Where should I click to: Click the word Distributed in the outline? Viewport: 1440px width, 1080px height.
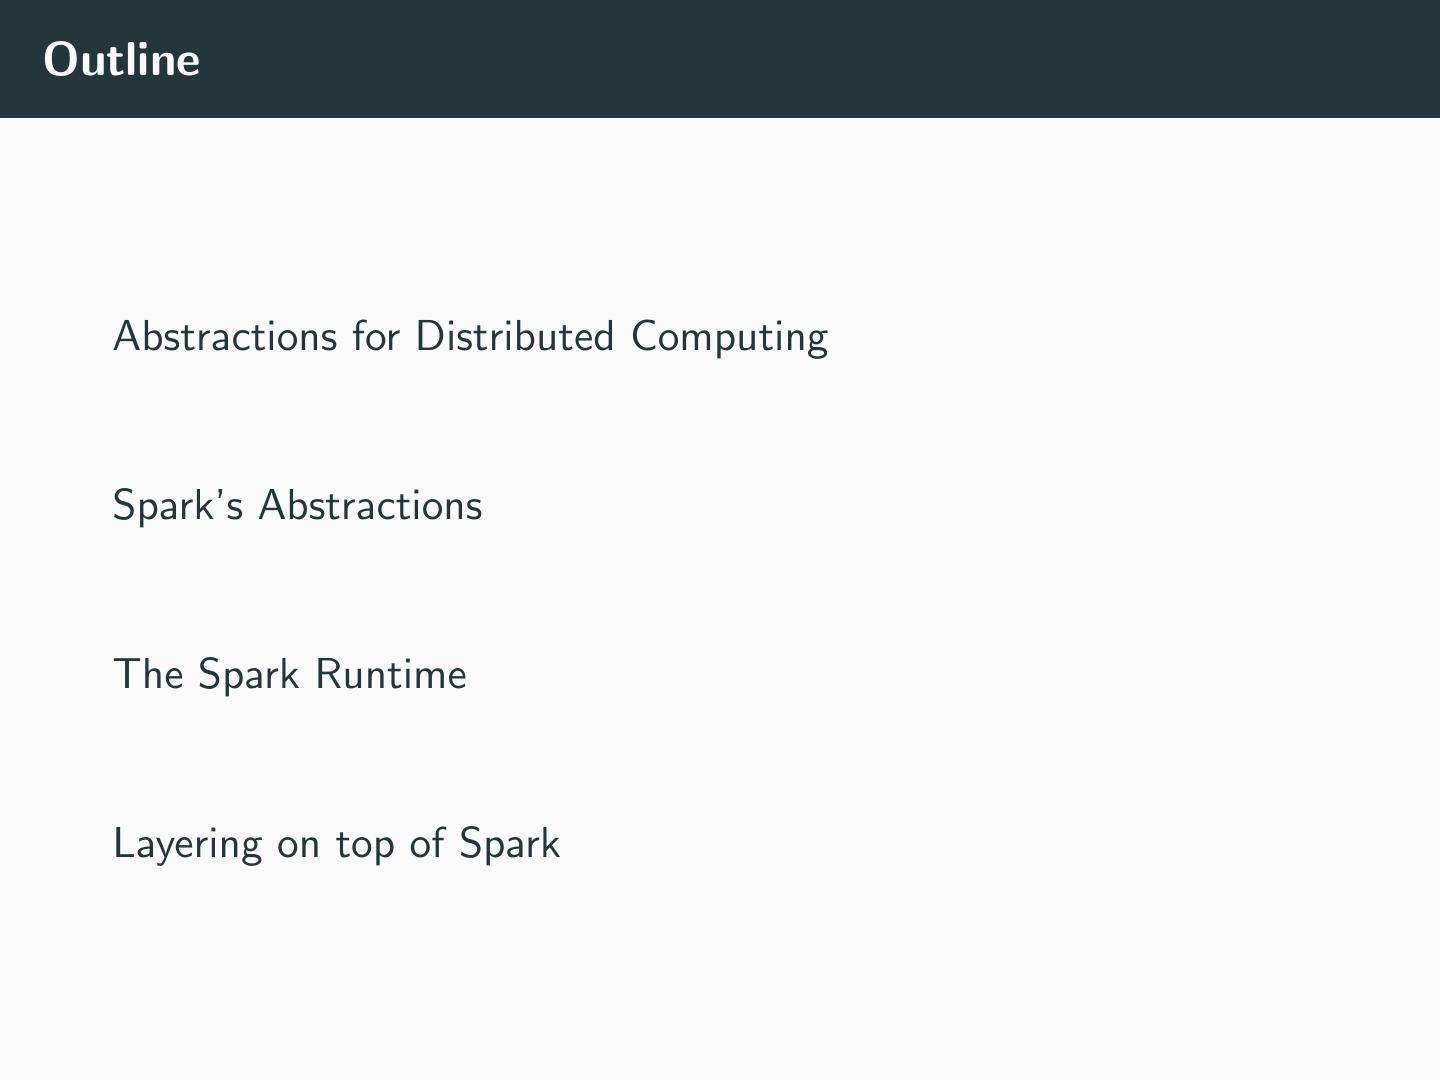pyautogui.click(x=514, y=337)
